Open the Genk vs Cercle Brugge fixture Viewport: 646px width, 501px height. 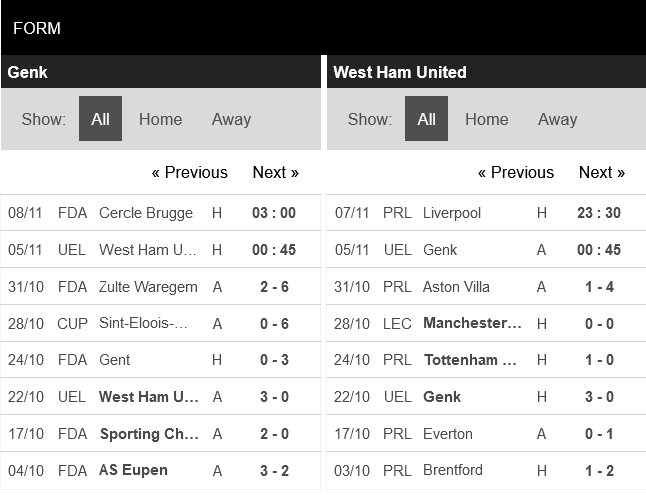coord(145,213)
